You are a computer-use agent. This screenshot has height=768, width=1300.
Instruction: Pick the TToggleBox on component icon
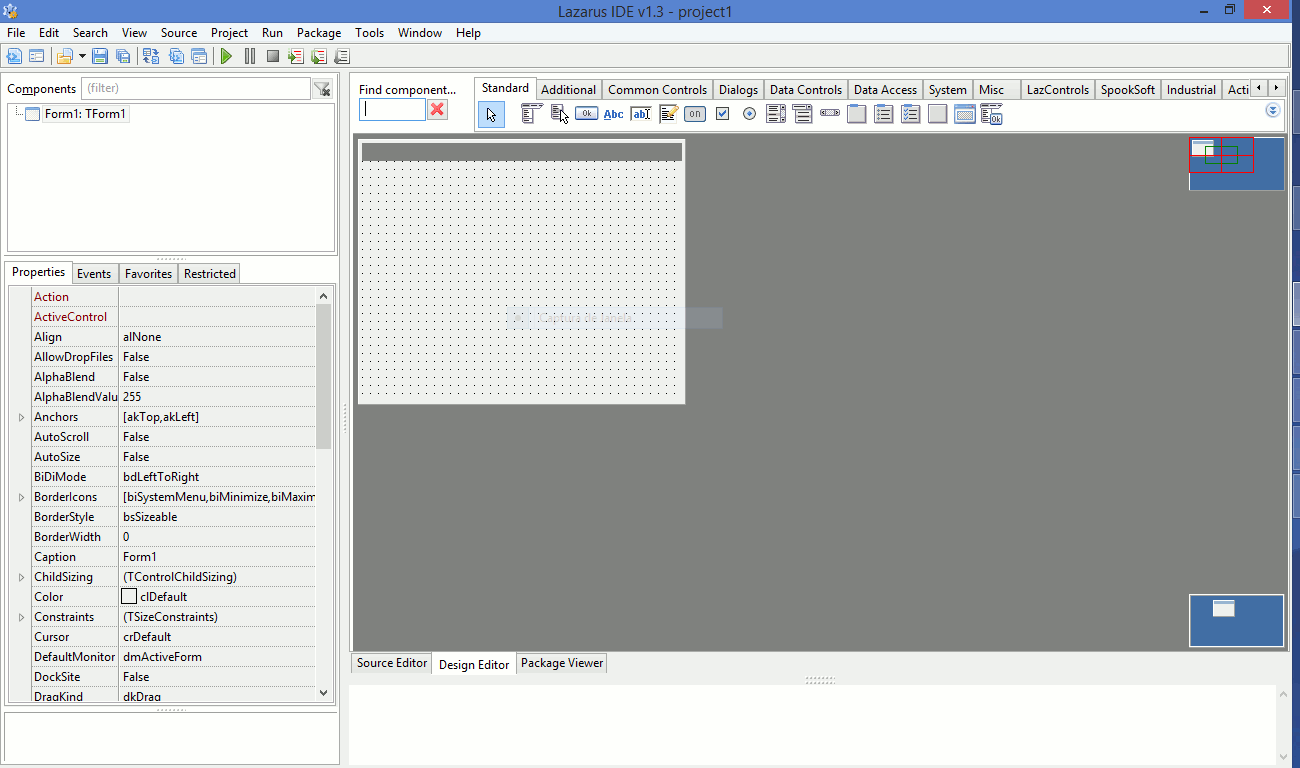point(695,114)
